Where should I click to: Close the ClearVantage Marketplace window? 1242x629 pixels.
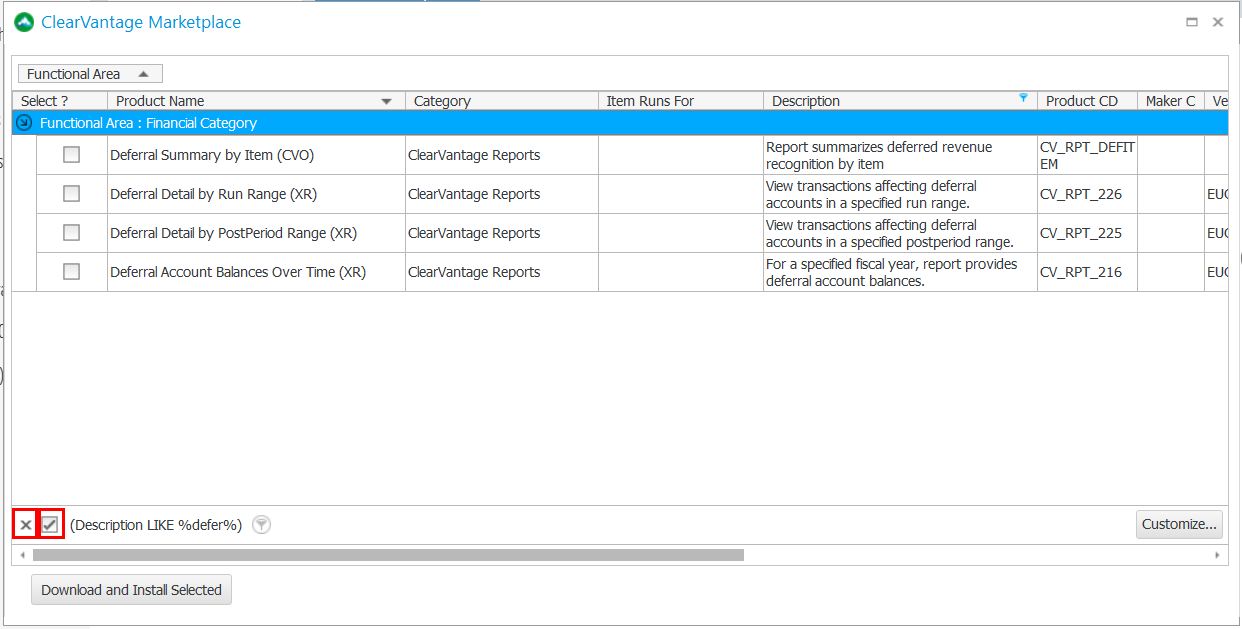point(1217,22)
